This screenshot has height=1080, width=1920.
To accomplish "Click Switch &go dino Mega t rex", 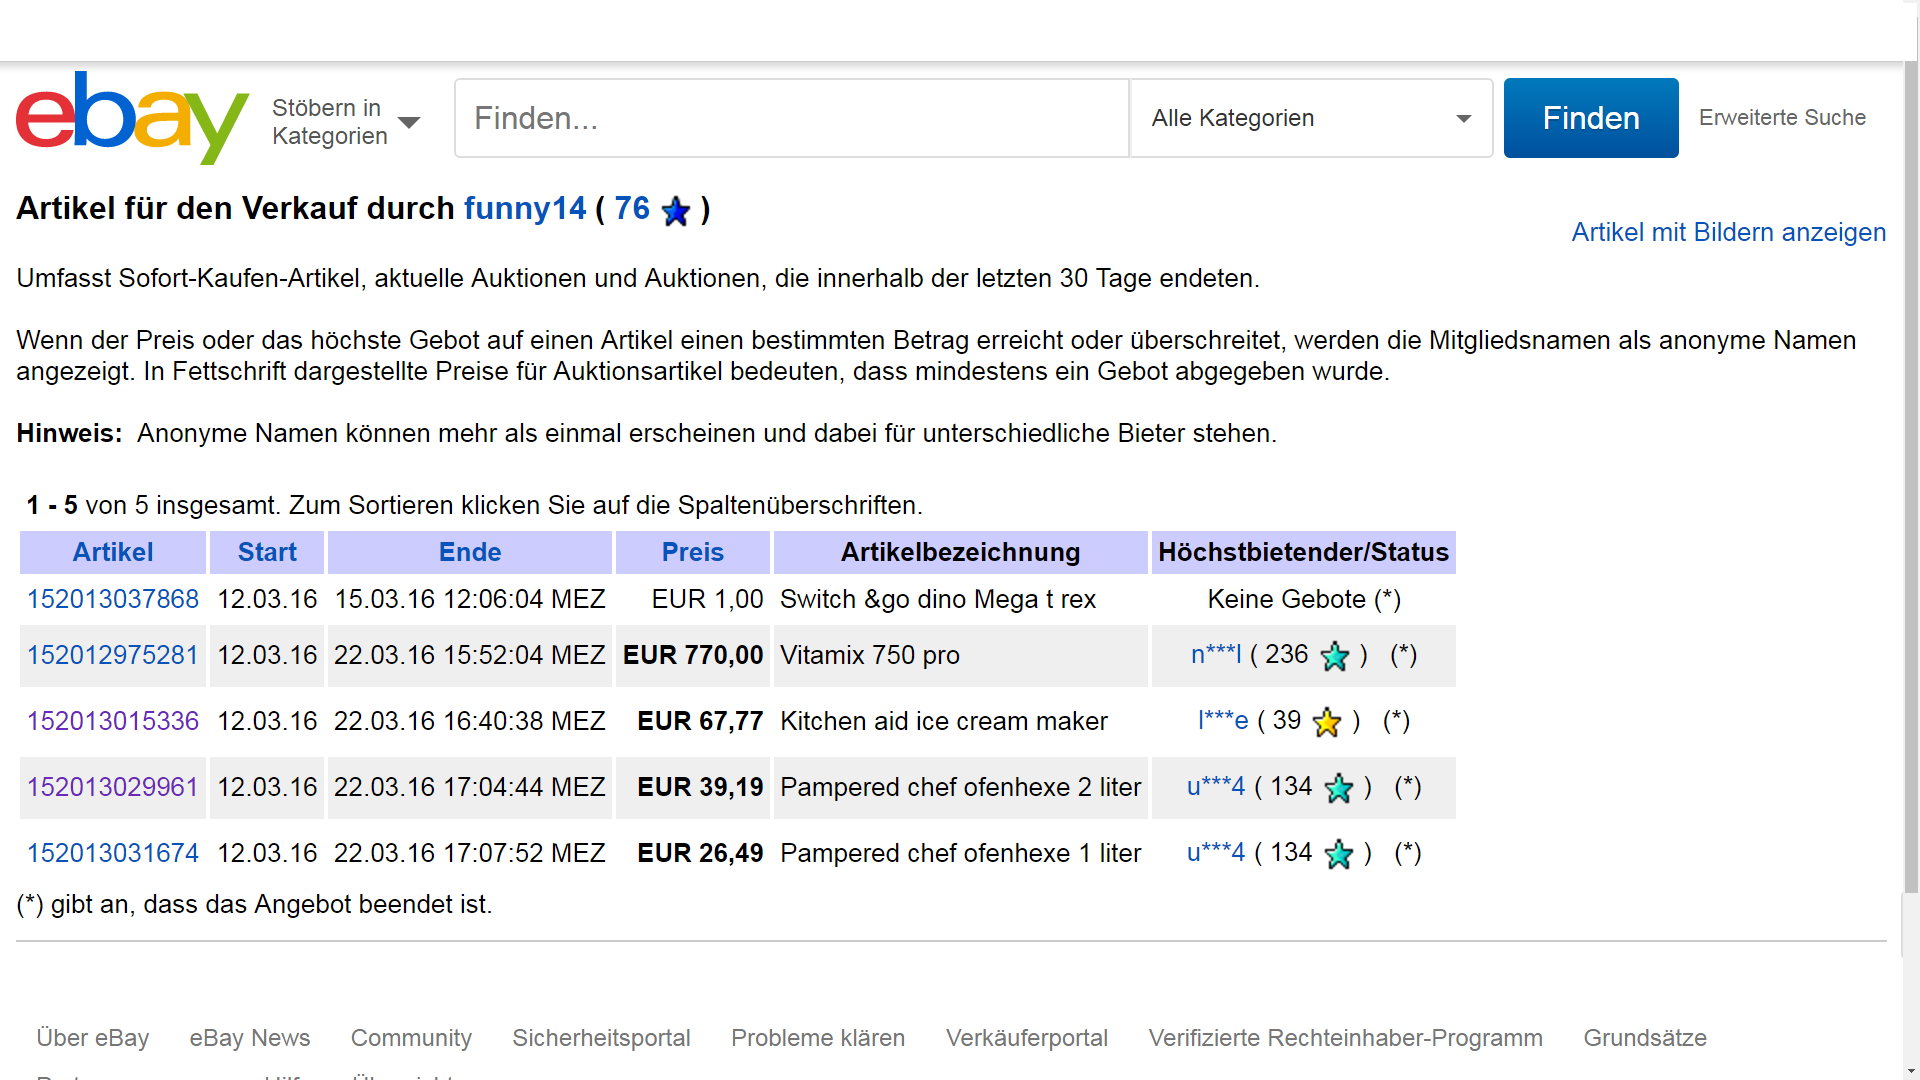I will (x=938, y=599).
